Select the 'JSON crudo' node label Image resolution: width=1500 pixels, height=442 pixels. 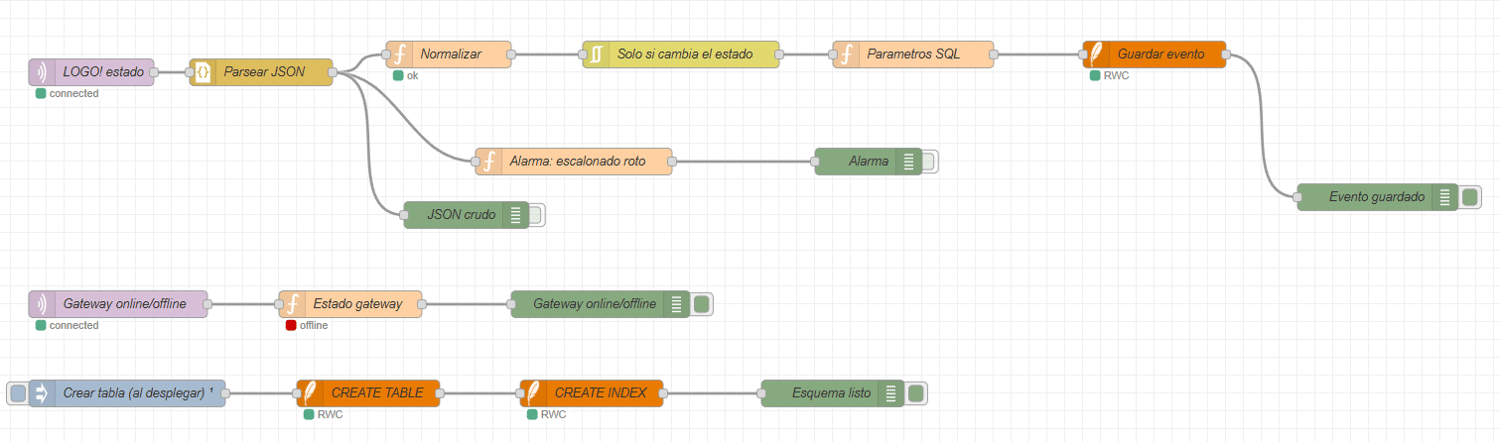[x=461, y=214]
